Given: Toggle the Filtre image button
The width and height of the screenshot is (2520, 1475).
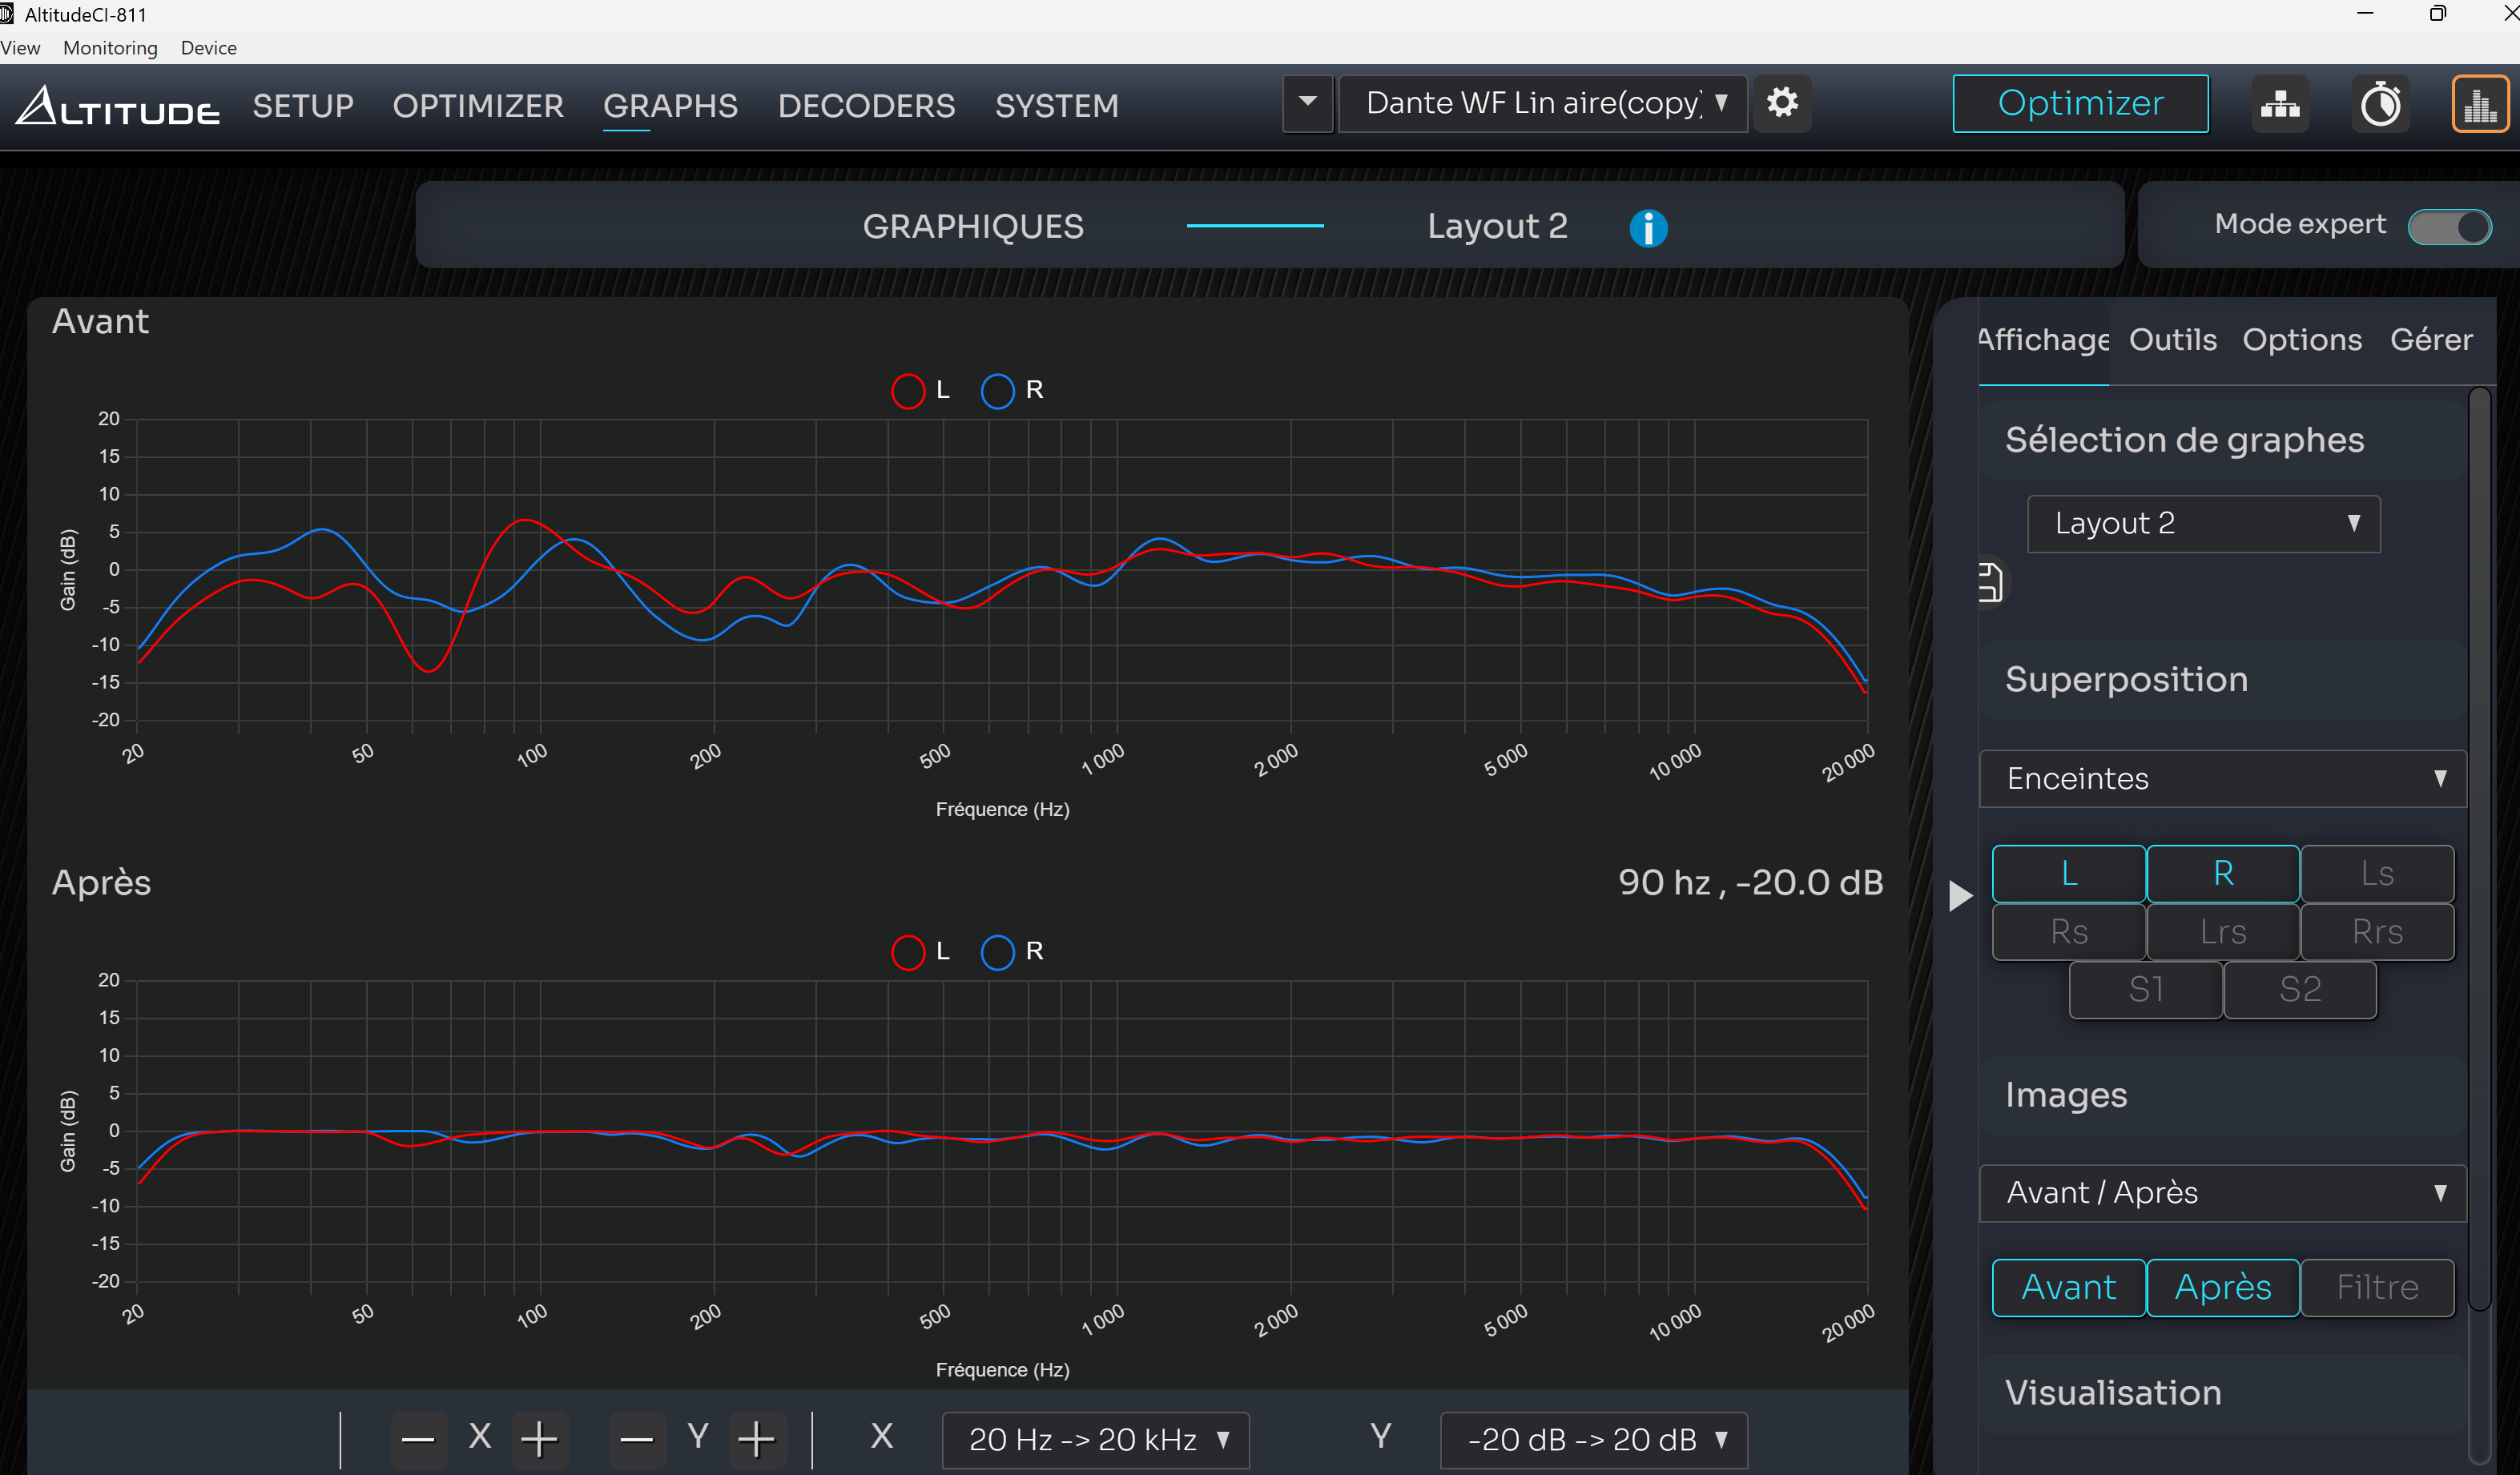Looking at the screenshot, I should click(2377, 1288).
